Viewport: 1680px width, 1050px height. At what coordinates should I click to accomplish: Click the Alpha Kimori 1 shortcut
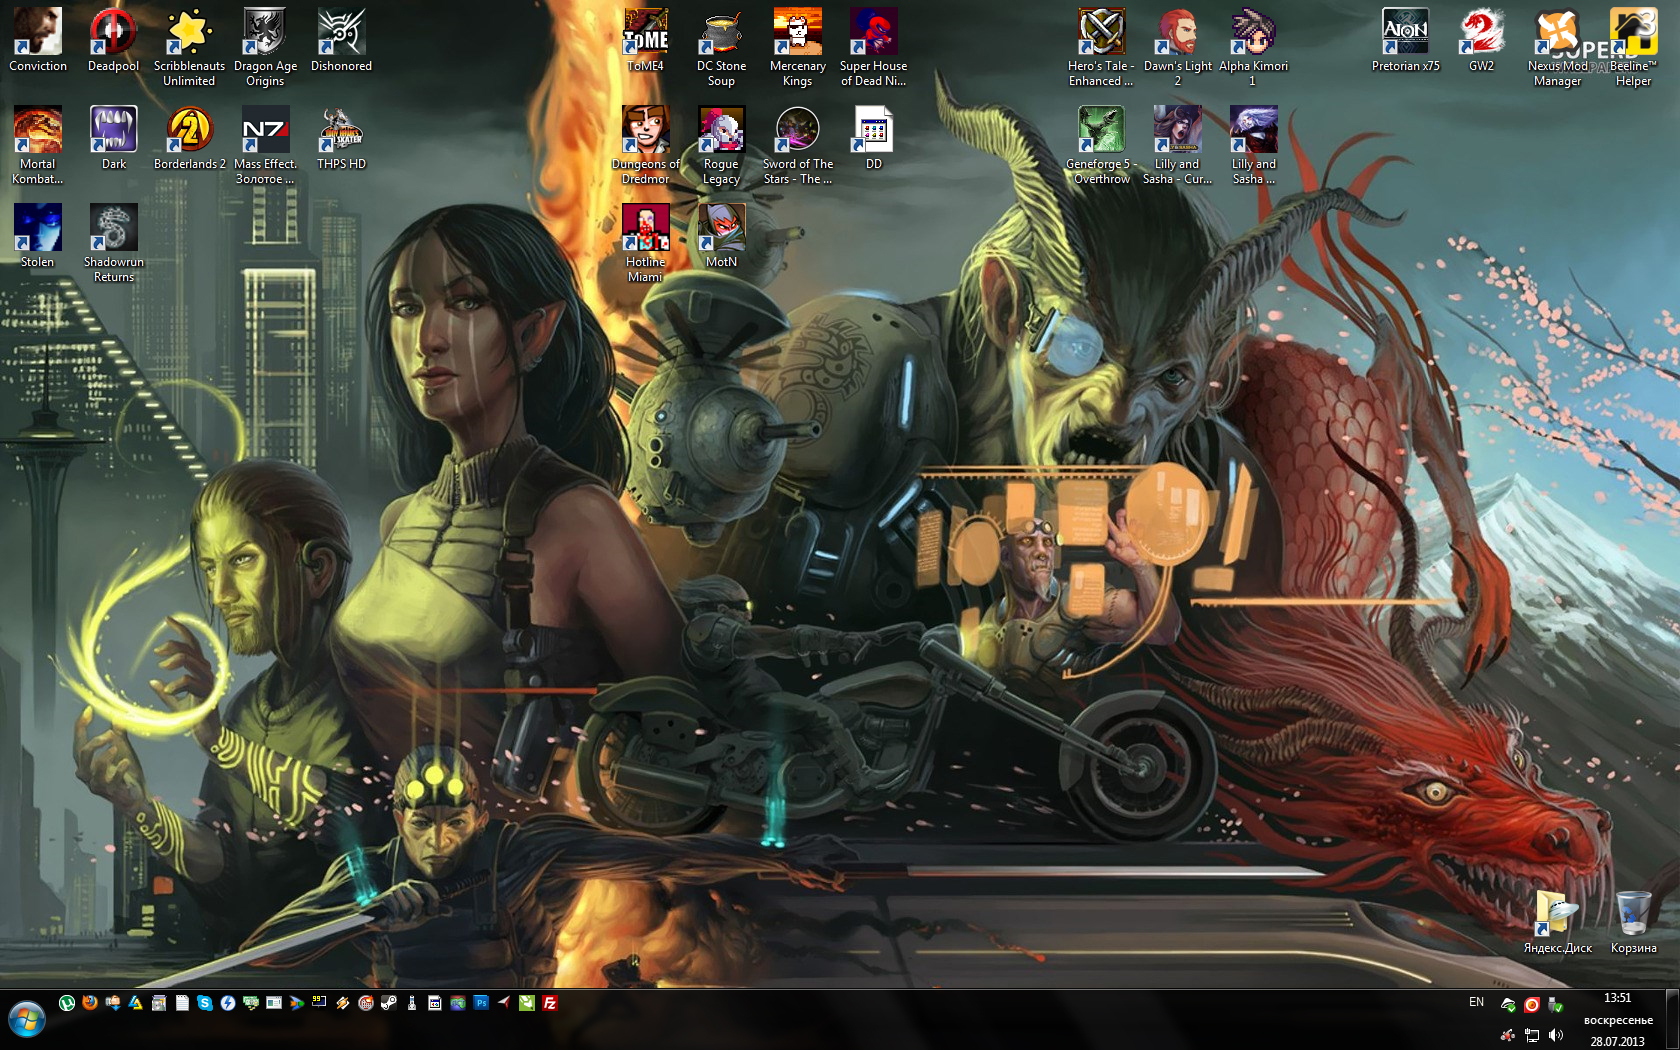coord(1253,47)
